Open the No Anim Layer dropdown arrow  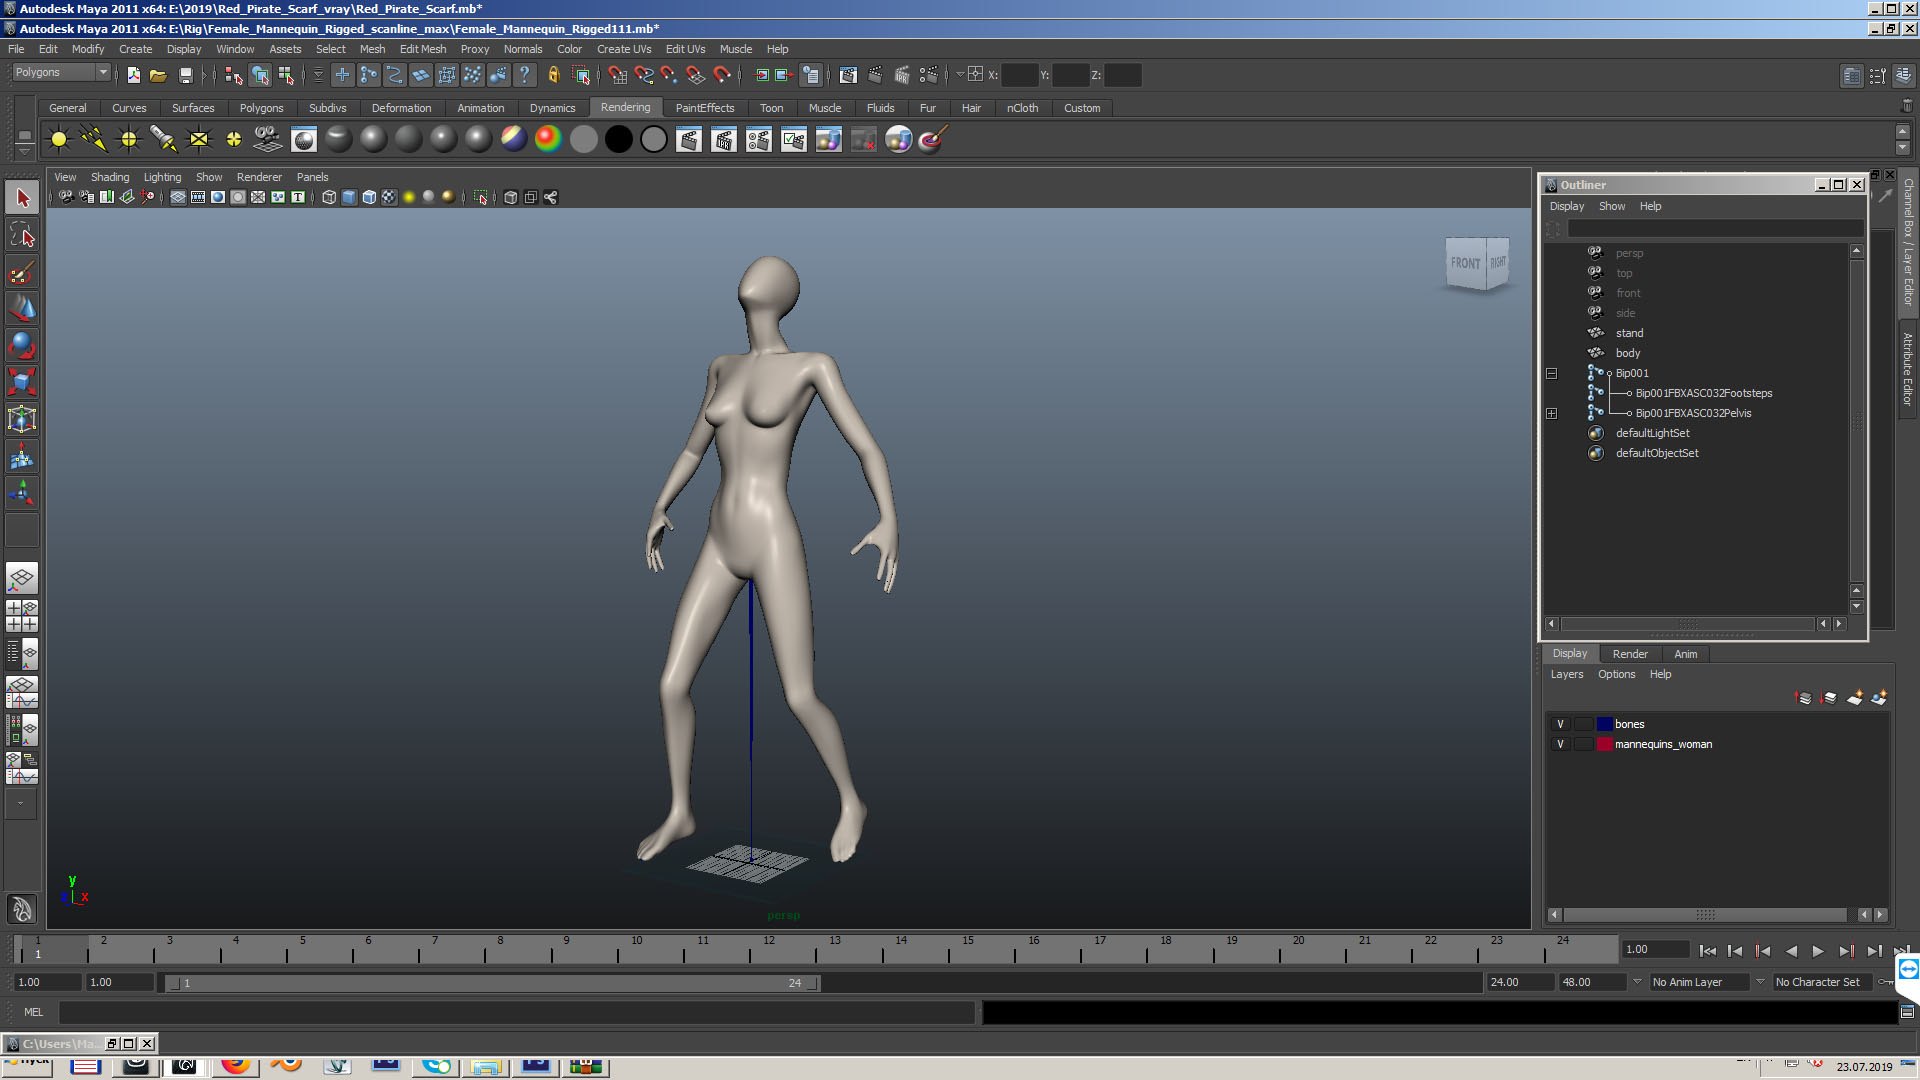pos(1637,981)
